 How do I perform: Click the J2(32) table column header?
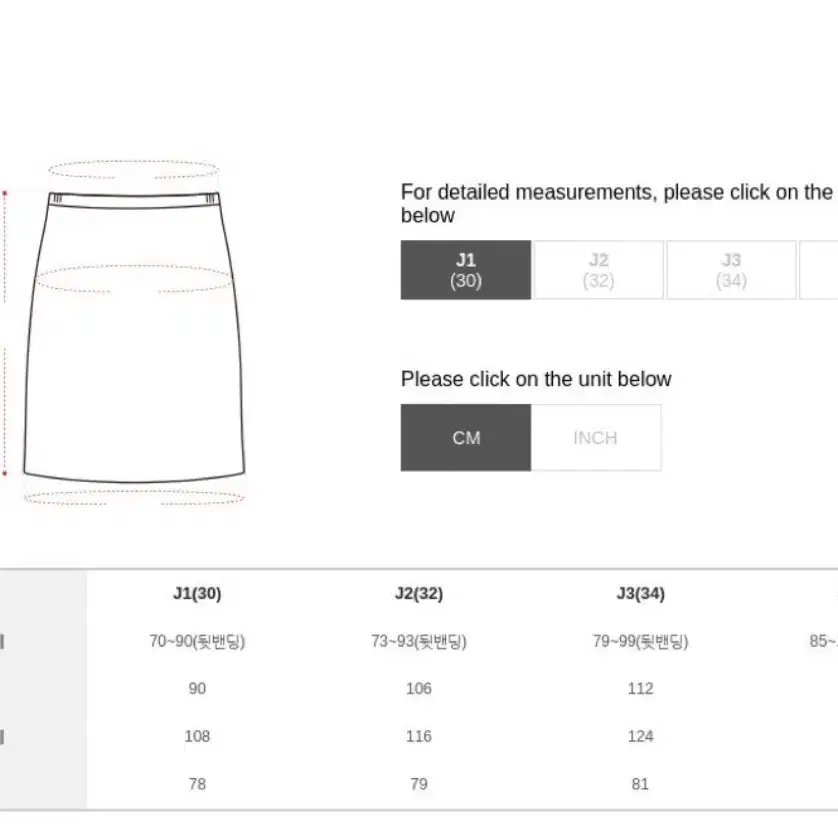pyautogui.click(x=419, y=593)
